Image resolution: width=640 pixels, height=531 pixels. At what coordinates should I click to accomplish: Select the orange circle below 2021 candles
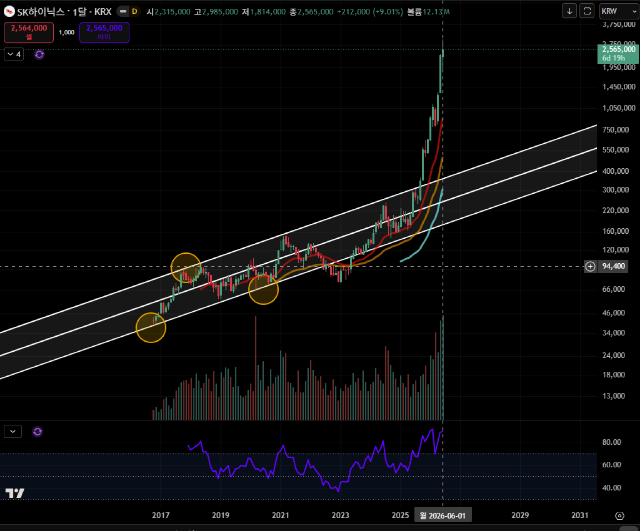(263, 289)
